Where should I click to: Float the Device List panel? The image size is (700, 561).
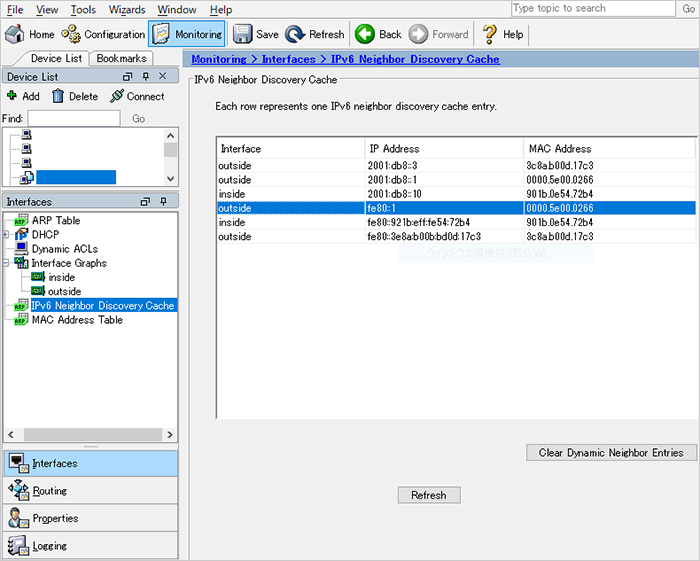[x=127, y=77]
